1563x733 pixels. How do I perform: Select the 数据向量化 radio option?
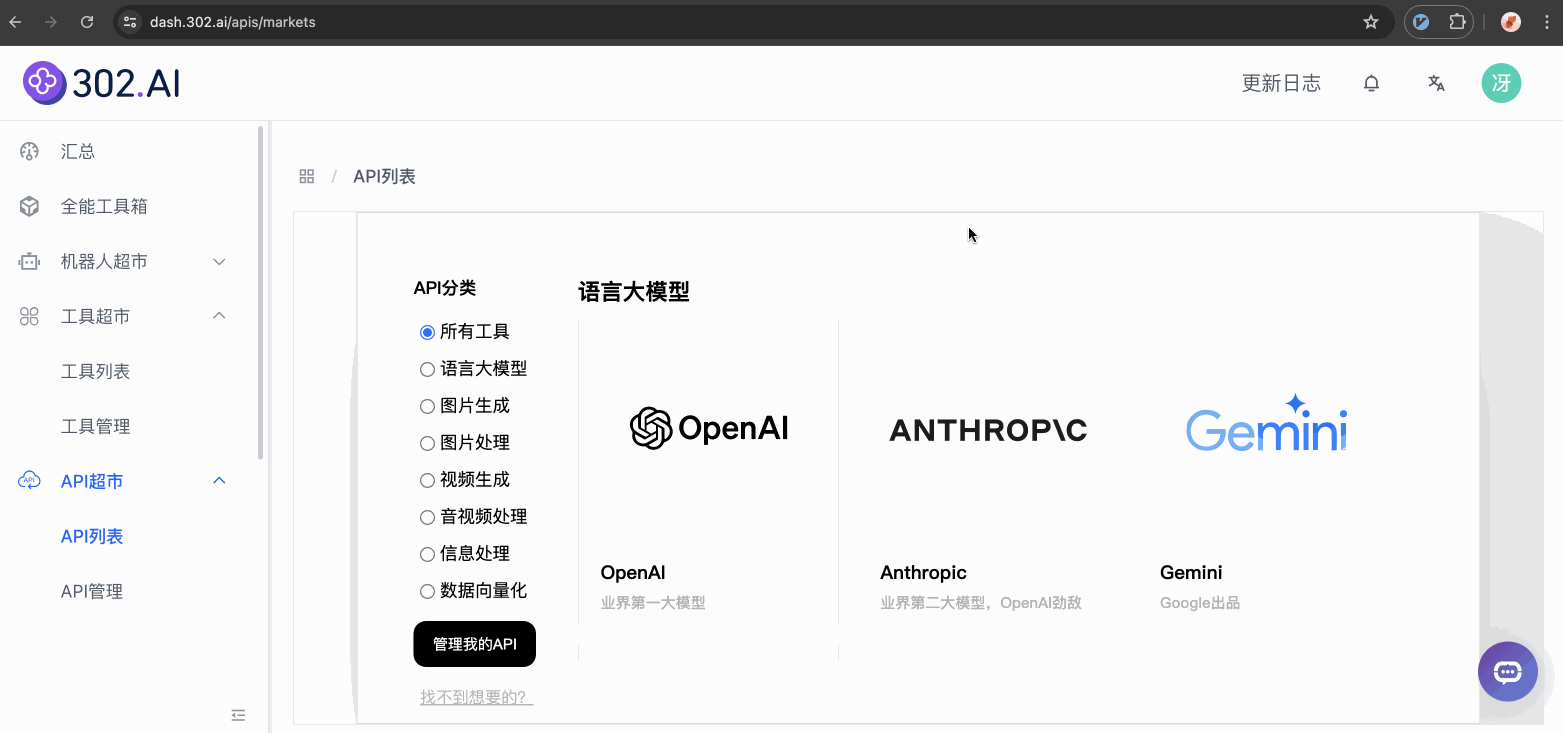click(427, 591)
